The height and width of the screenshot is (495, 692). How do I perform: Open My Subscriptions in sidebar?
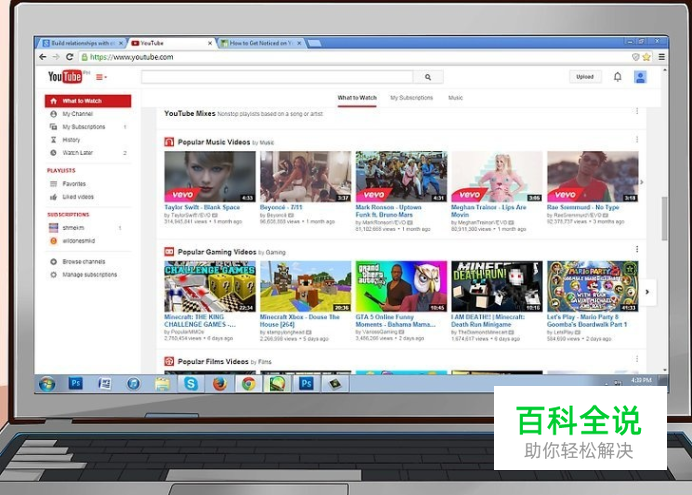point(84,127)
